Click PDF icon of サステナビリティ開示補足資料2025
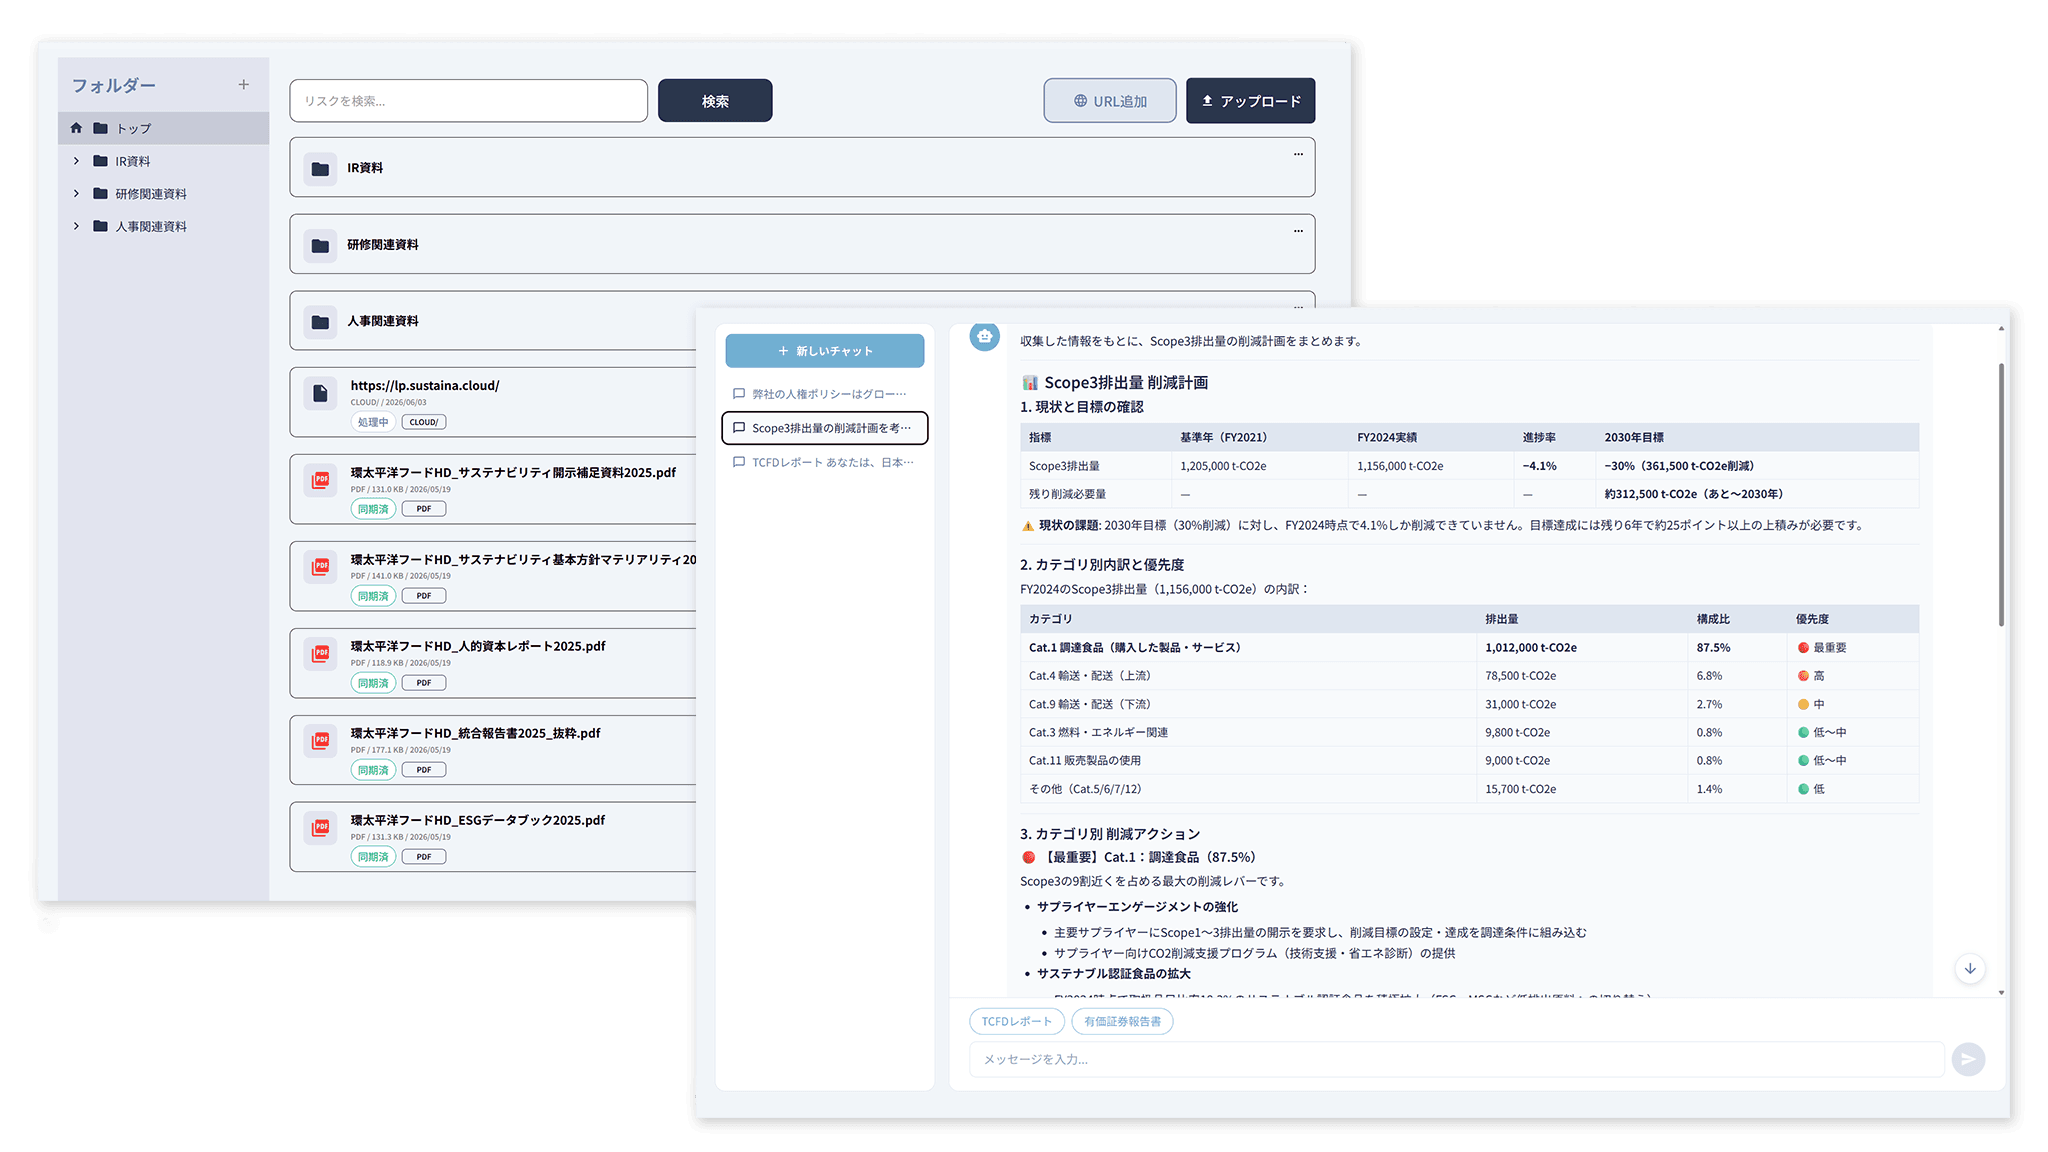Viewport: 2048px width, 1152px height. [x=320, y=480]
